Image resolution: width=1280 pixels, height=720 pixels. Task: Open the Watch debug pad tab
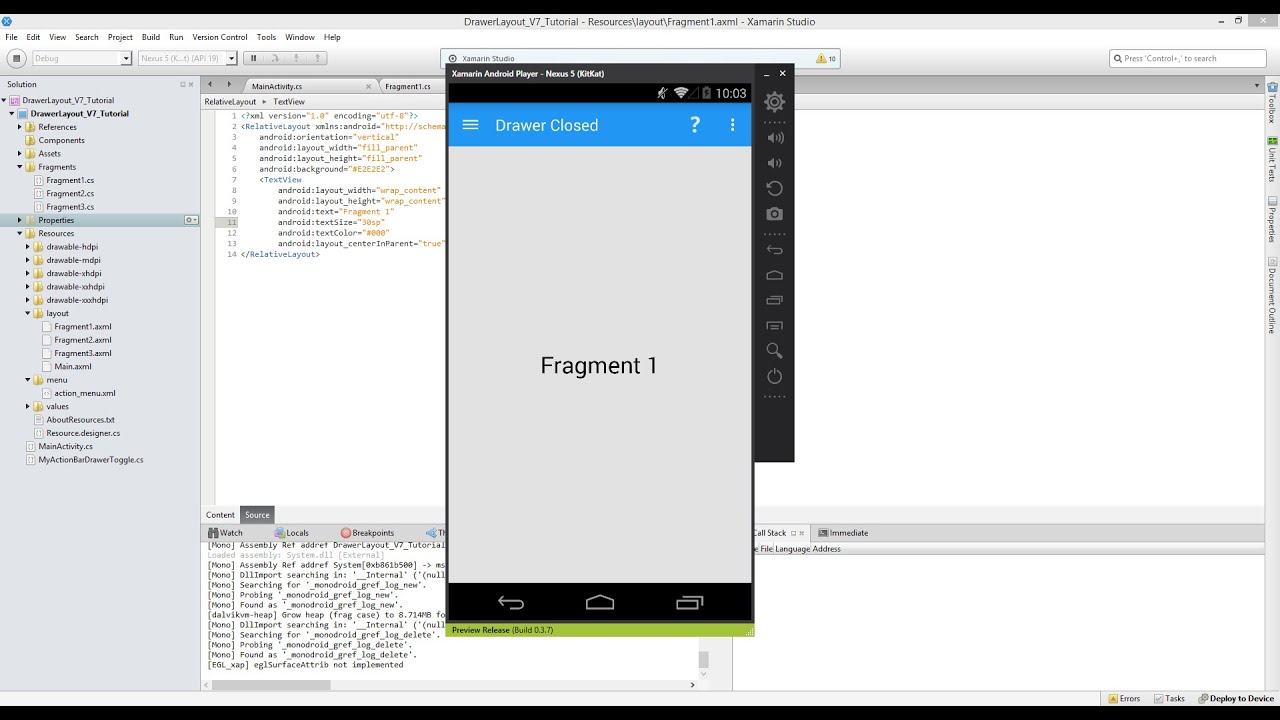pos(225,533)
